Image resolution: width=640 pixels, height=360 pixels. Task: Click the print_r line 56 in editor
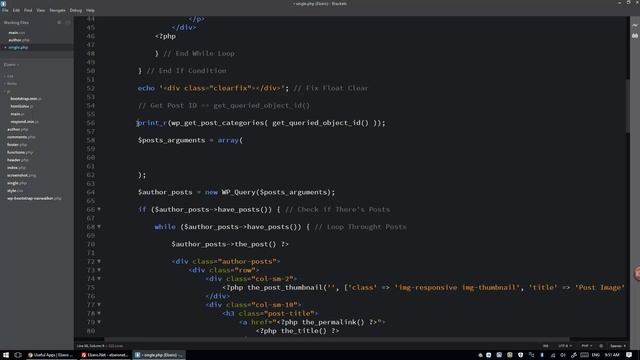tap(261, 123)
